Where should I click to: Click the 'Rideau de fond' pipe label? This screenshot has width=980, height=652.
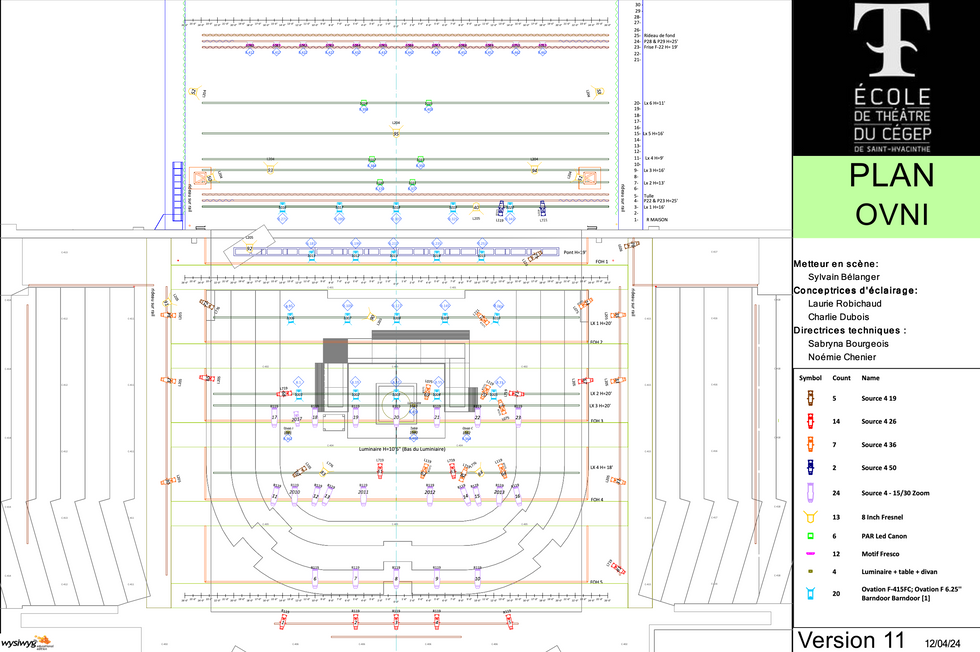pyautogui.click(x=659, y=36)
